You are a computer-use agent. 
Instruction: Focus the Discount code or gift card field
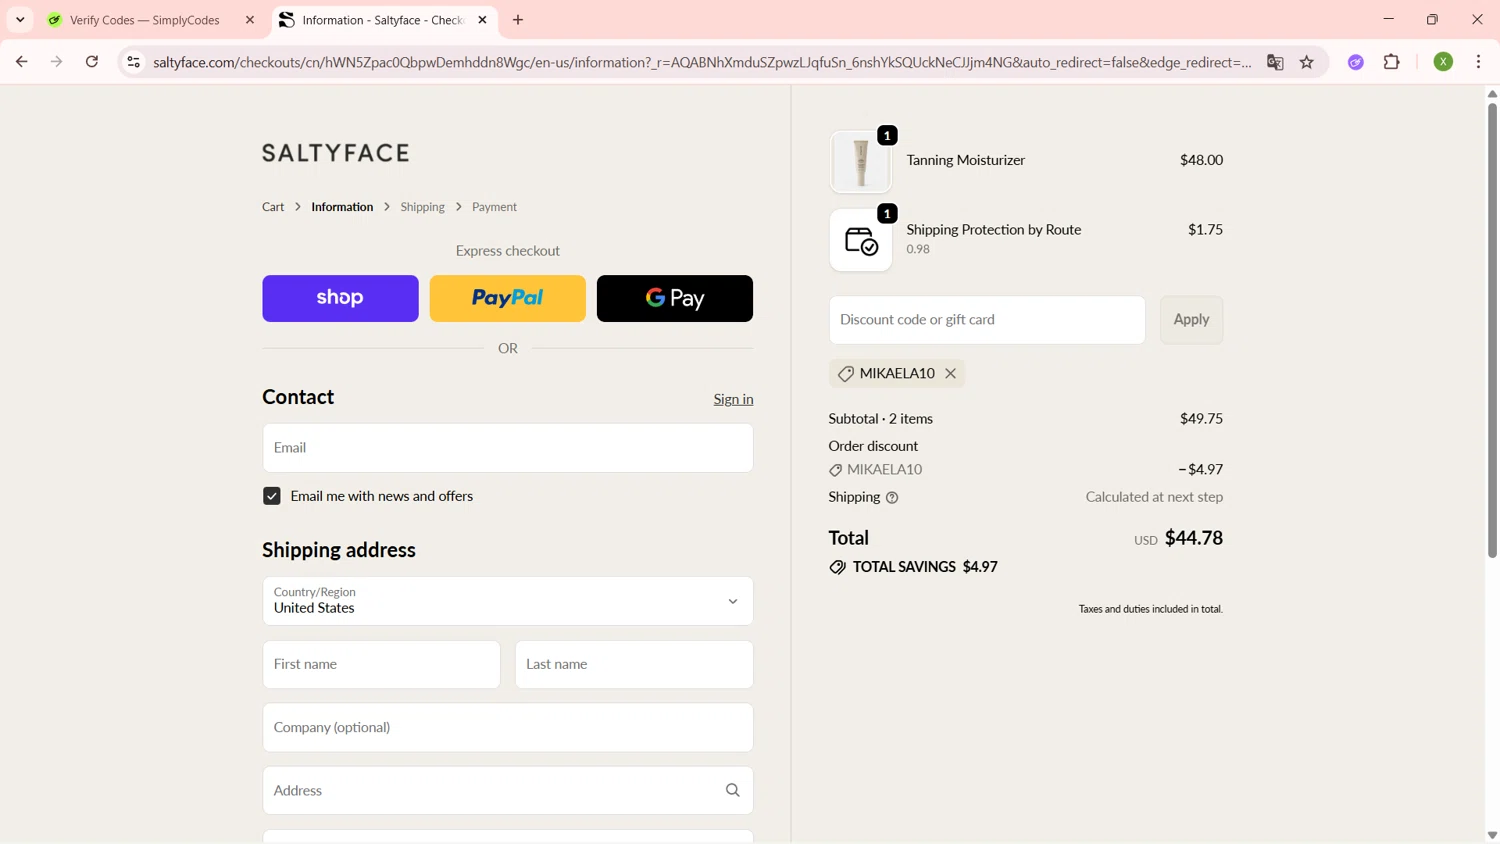pyautogui.click(x=987, y=320)
